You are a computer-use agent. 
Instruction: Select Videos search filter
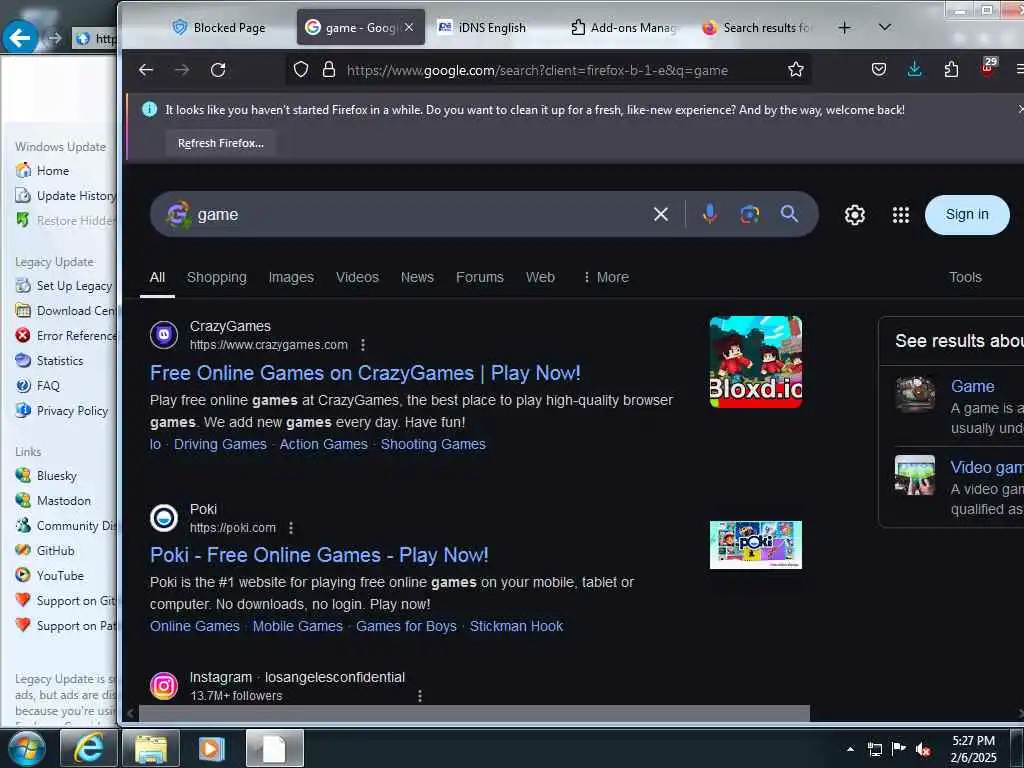point(357,278)
